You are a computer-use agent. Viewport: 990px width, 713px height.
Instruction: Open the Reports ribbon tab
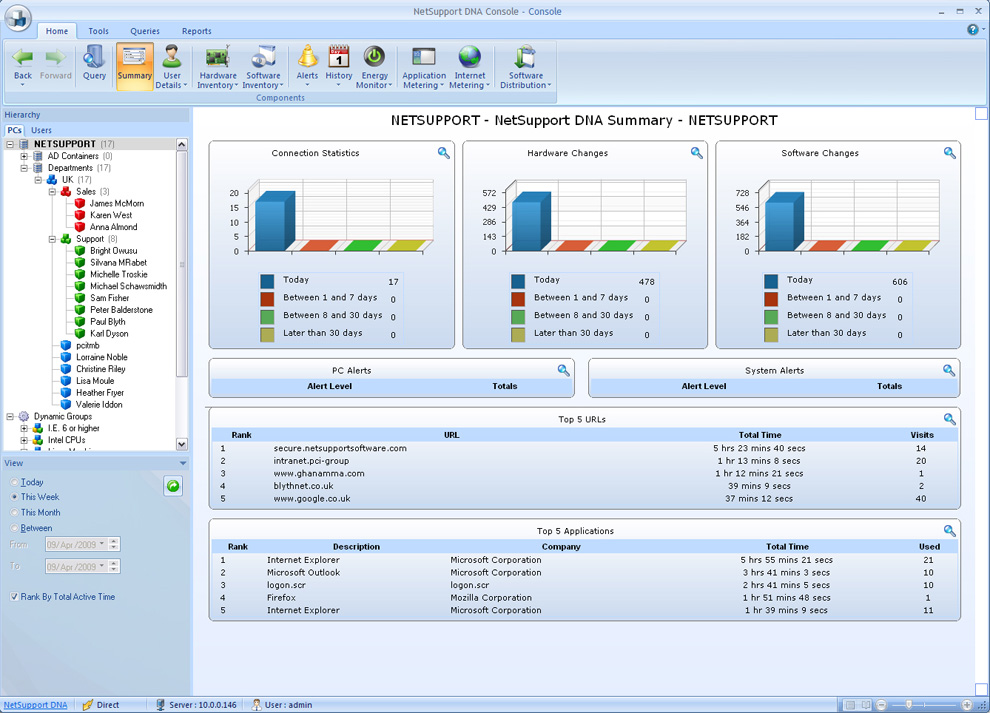196,31
